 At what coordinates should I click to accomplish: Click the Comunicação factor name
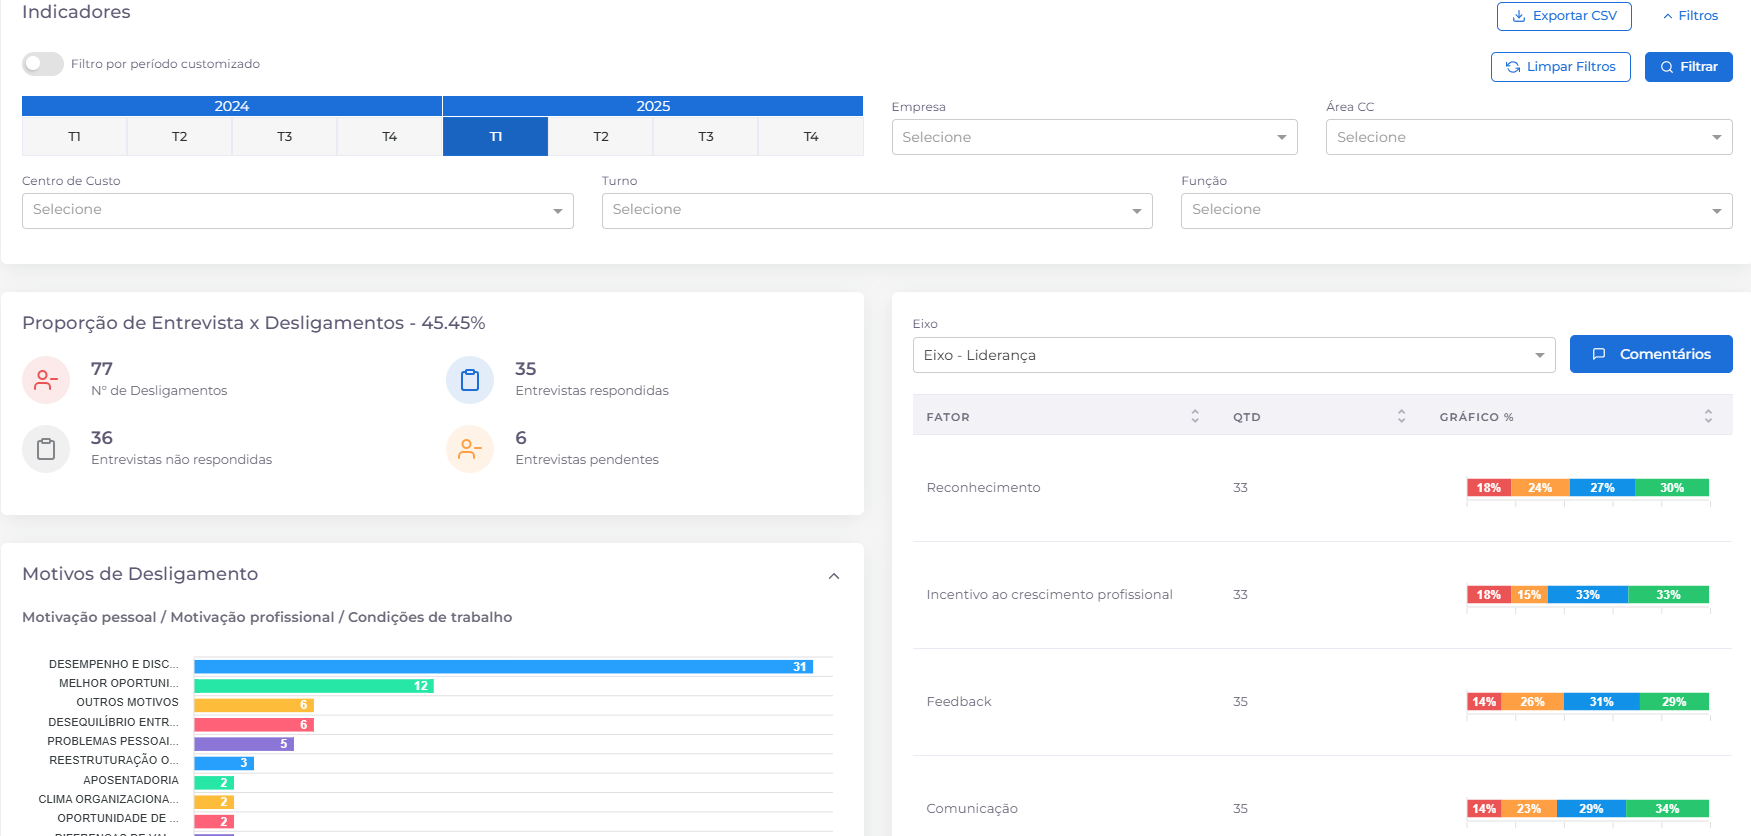(x=972, y=809)
